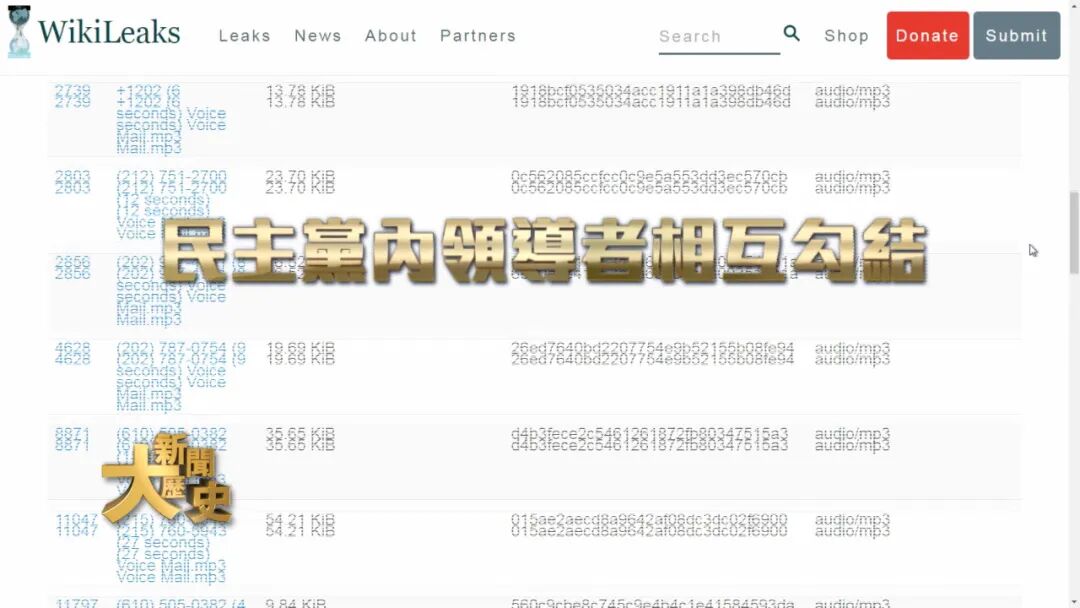This screenshot has width=1080, height=608.
Task: Select hash cell in row 2739
Action: coord(651,96)
